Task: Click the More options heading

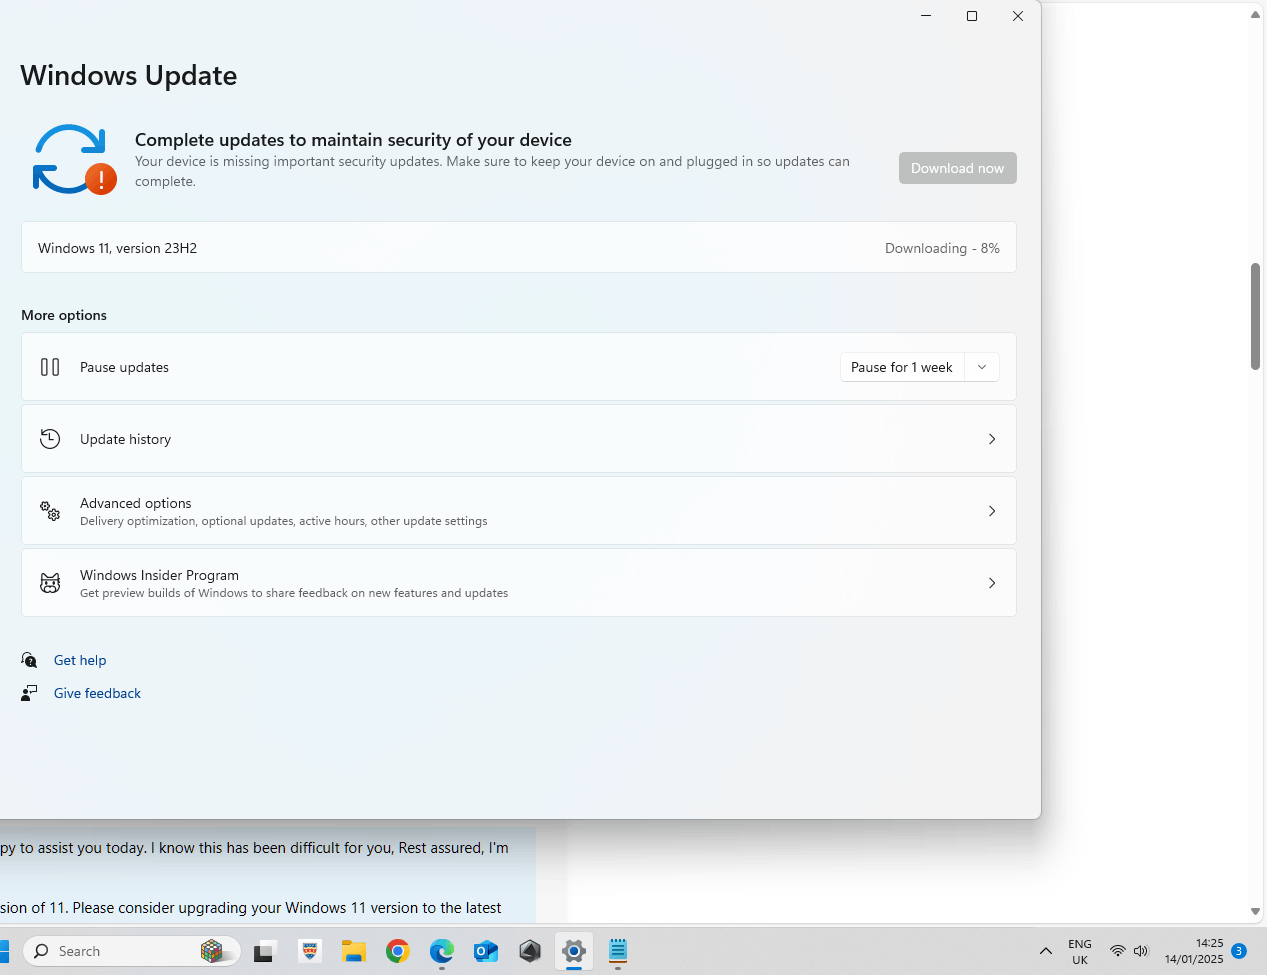Action: (64, 315)
